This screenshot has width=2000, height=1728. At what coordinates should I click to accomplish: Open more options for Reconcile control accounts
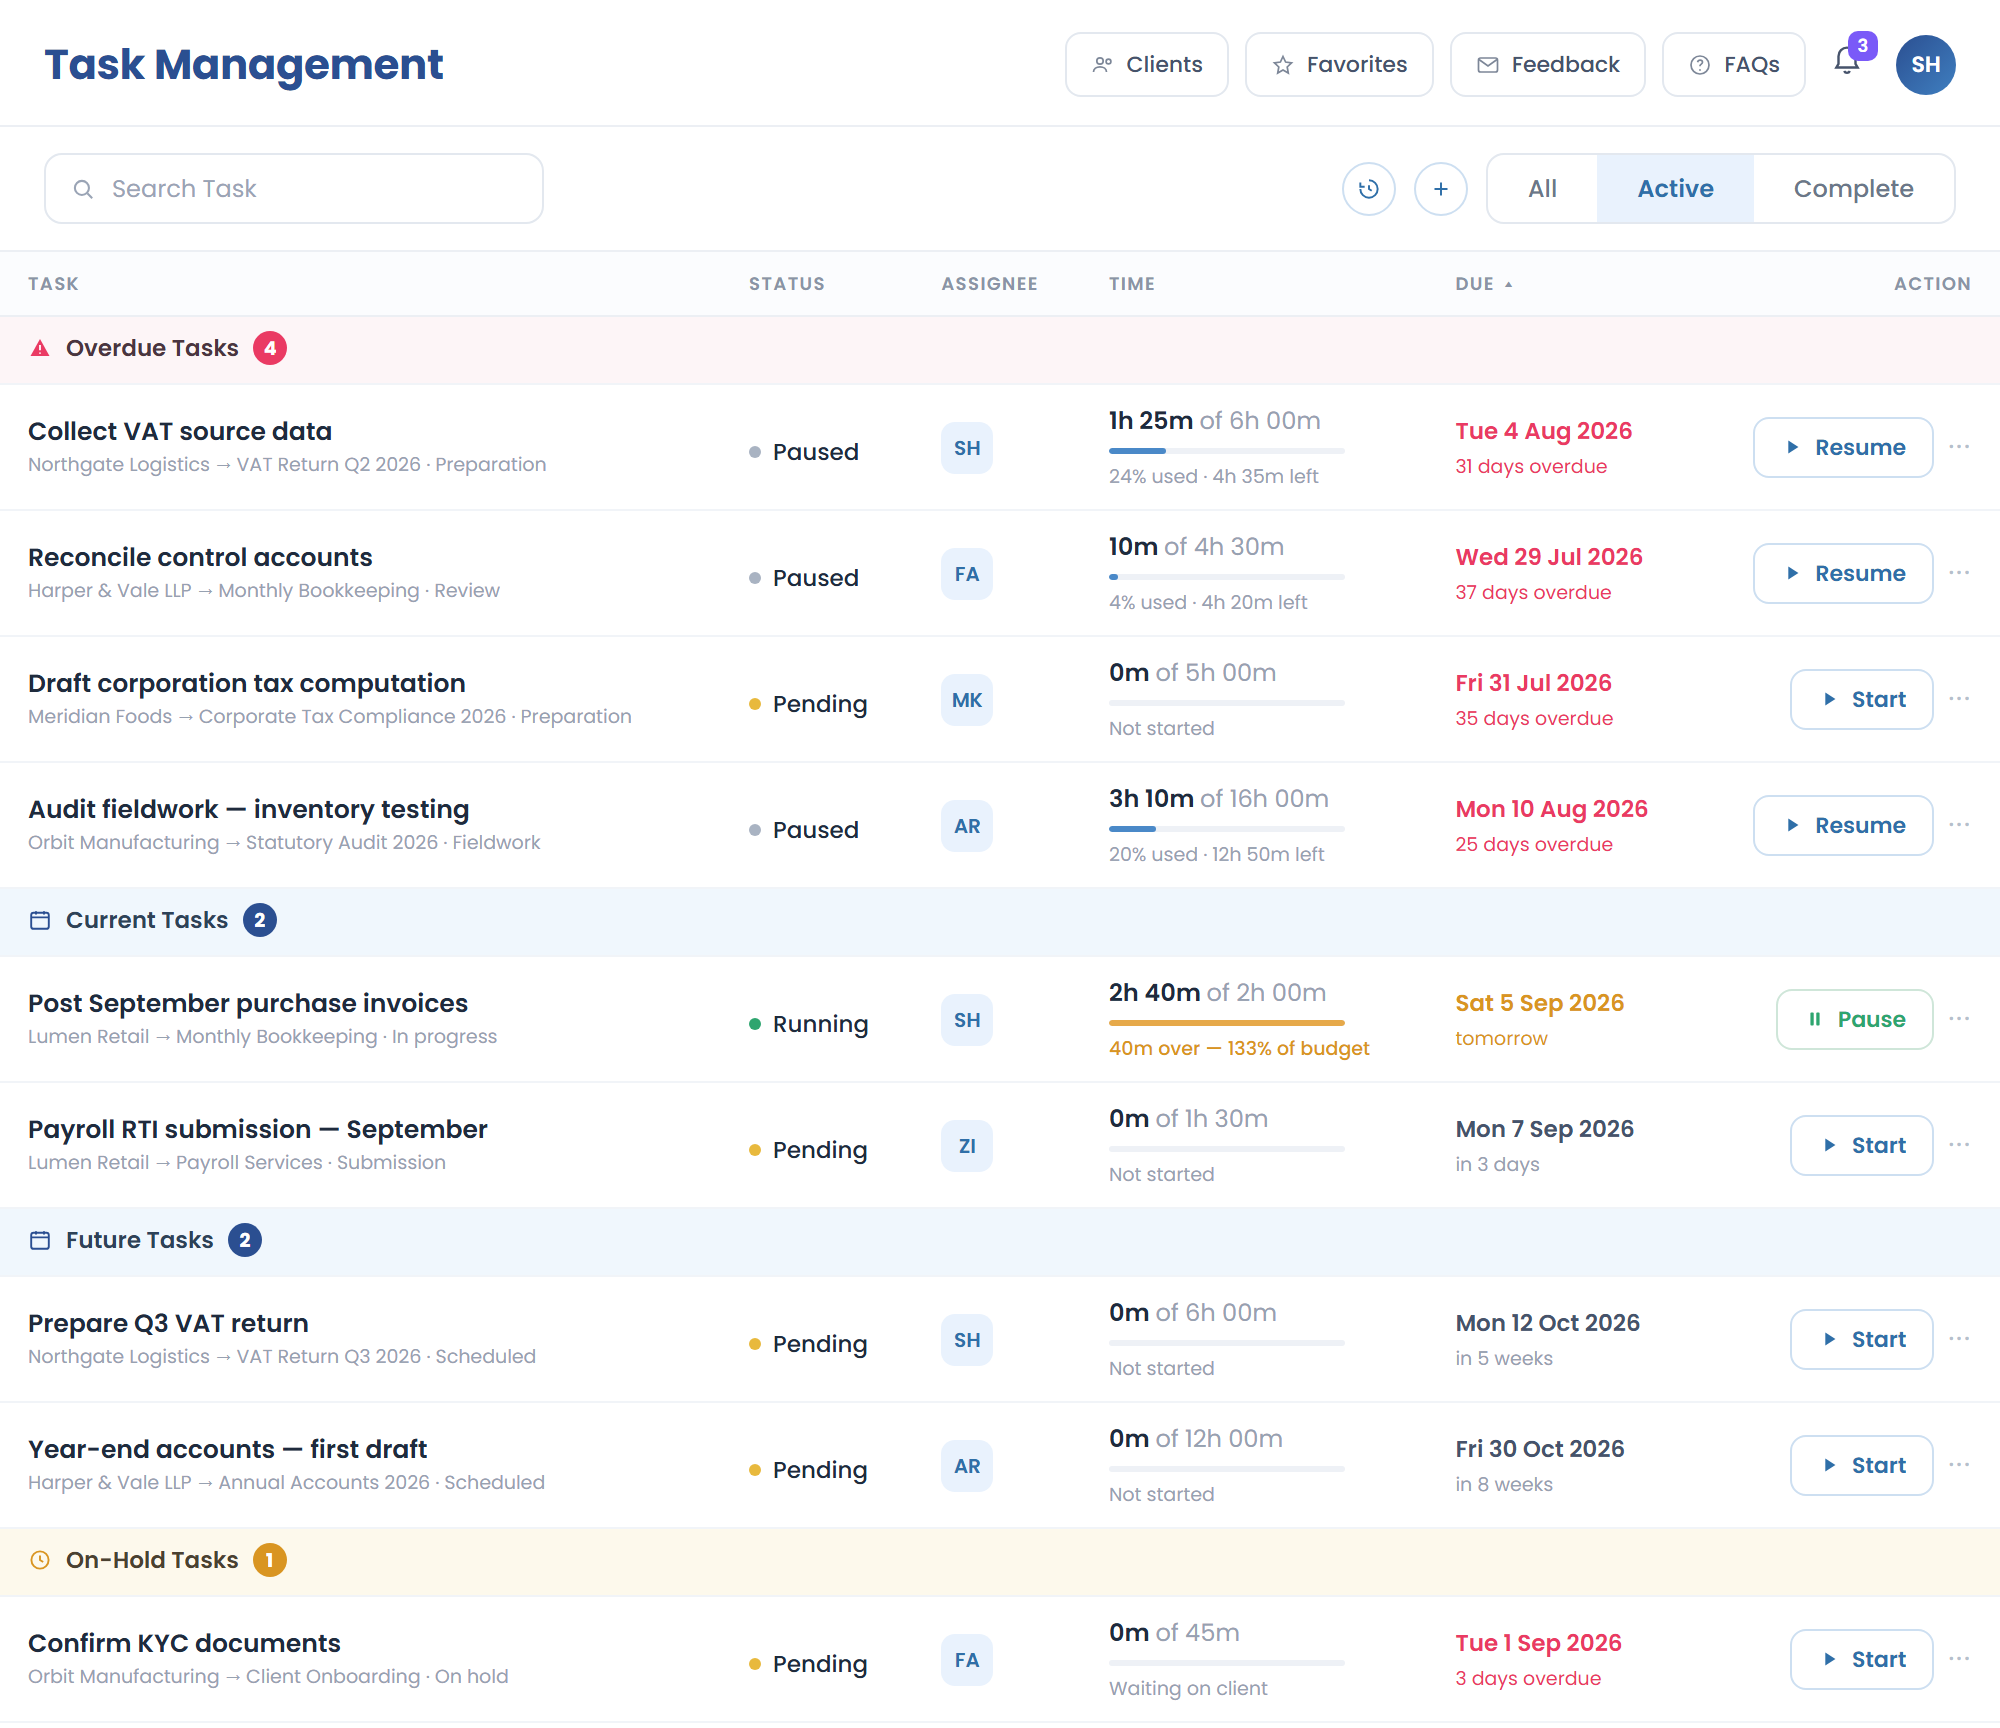pos(1959,573)
